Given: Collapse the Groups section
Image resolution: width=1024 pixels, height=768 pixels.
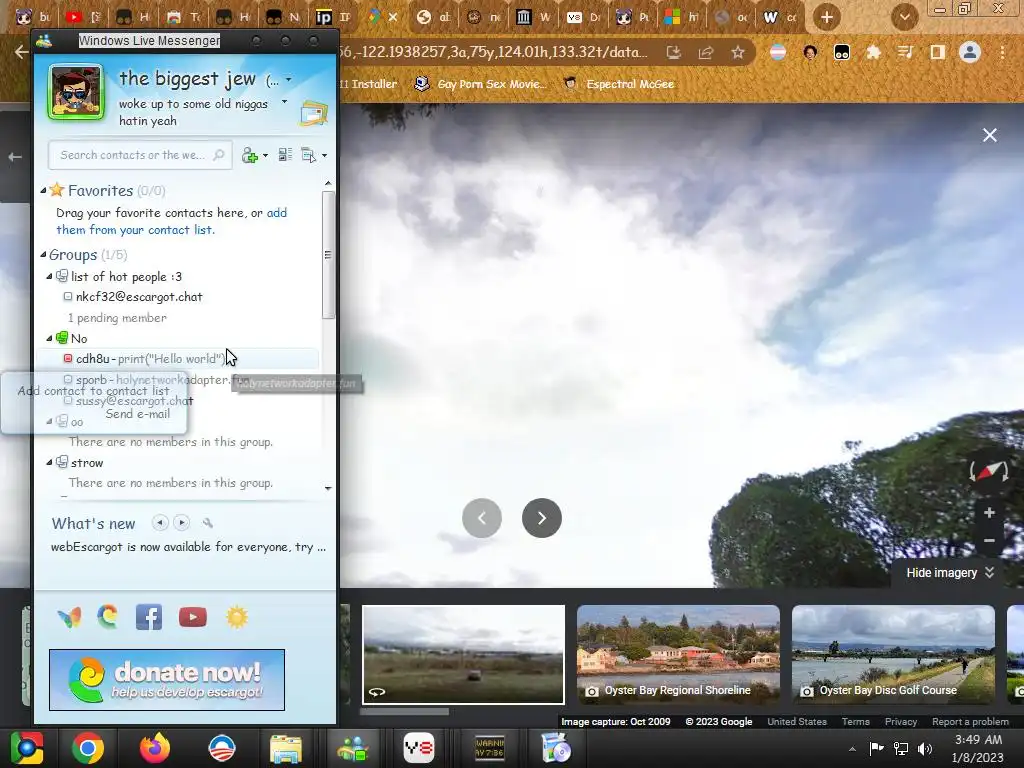Looking at the screenshot, I should click(x=43, y=255).
